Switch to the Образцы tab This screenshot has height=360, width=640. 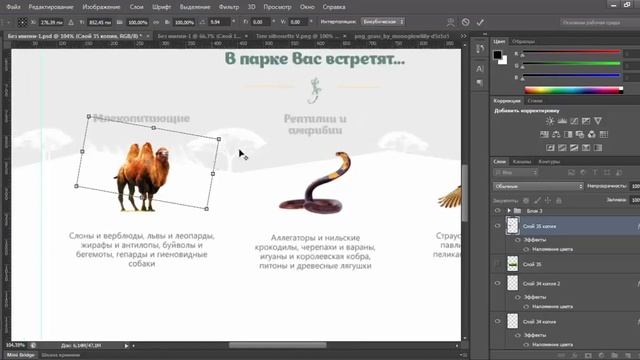pos(523,41)
